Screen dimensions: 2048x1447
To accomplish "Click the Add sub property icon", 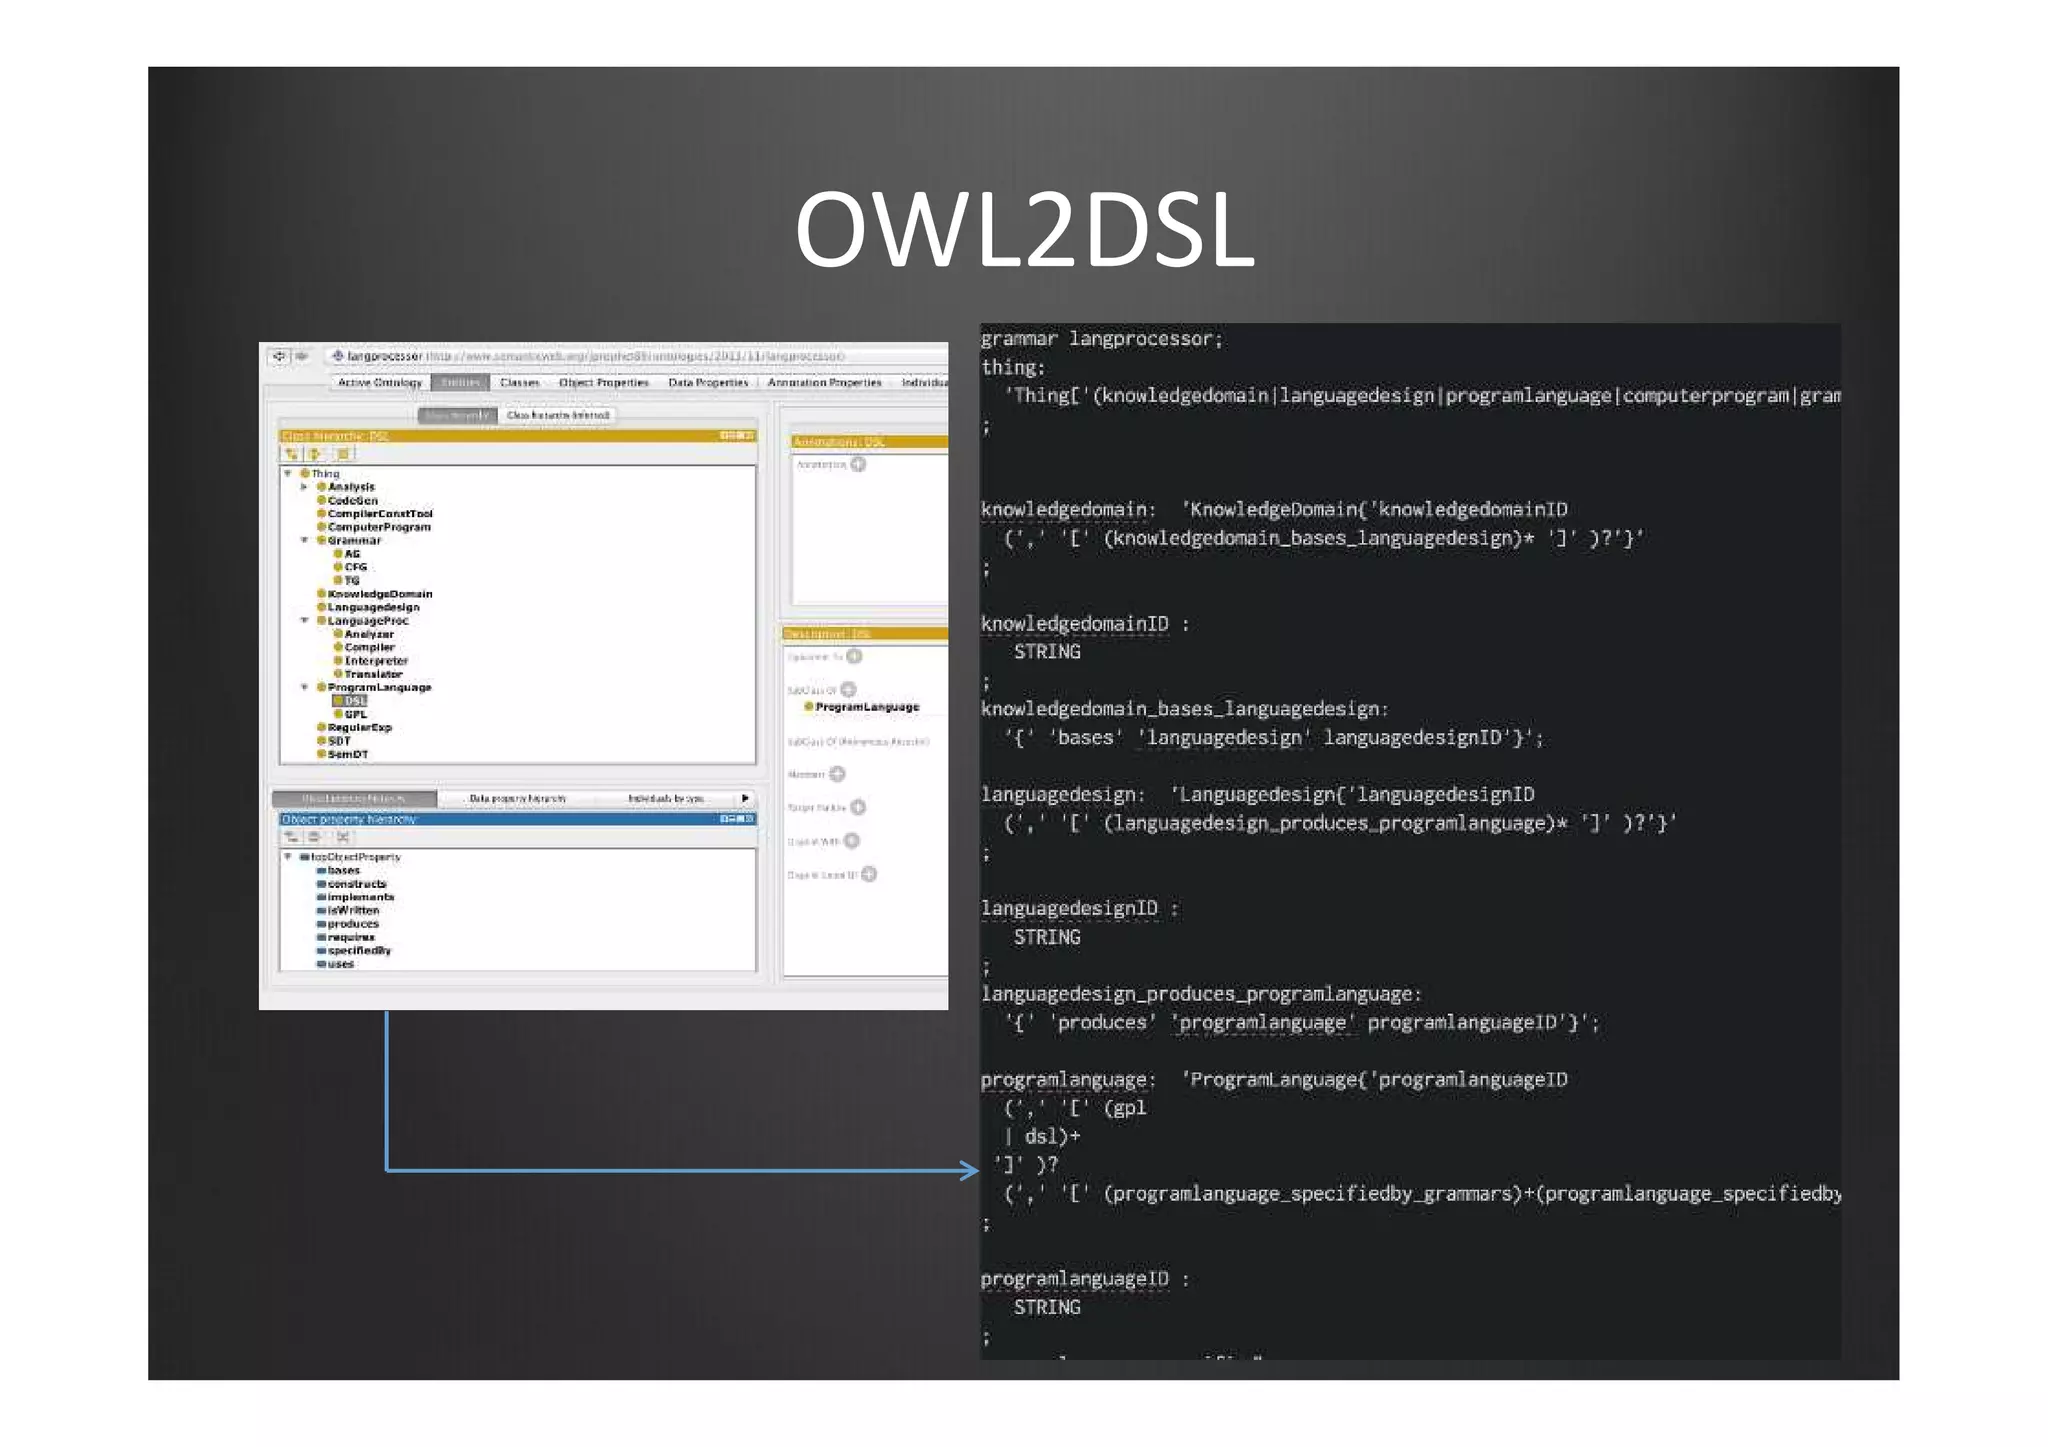I will pos(292,837).
